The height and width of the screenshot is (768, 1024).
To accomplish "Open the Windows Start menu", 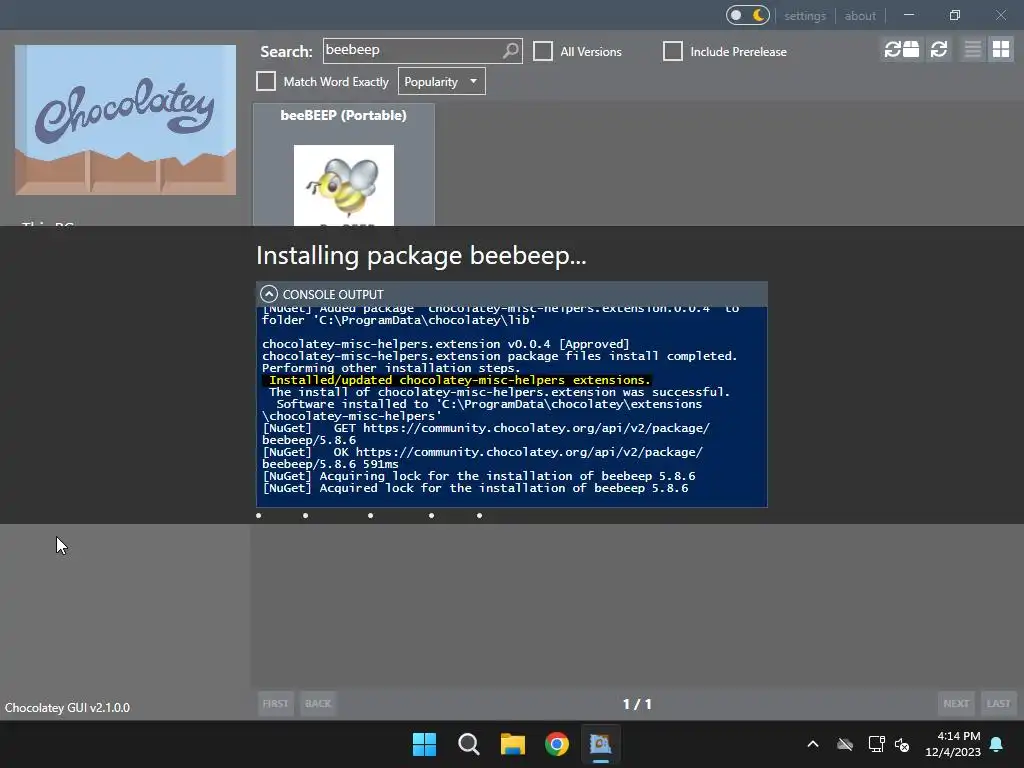I will [424, 744].
